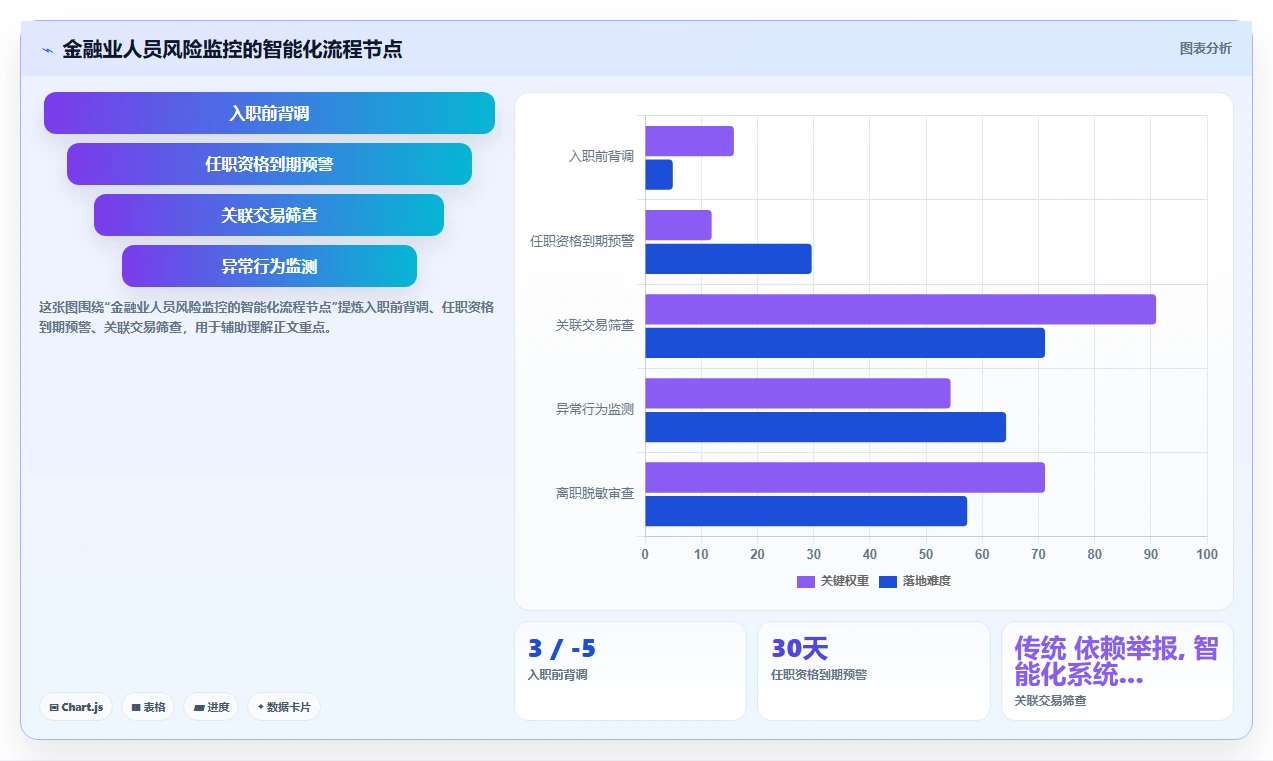This screenshot has width=1273, height=761.
Task: Select the 任职资格到期预警 funnel stage
Action: click(269, 164)
